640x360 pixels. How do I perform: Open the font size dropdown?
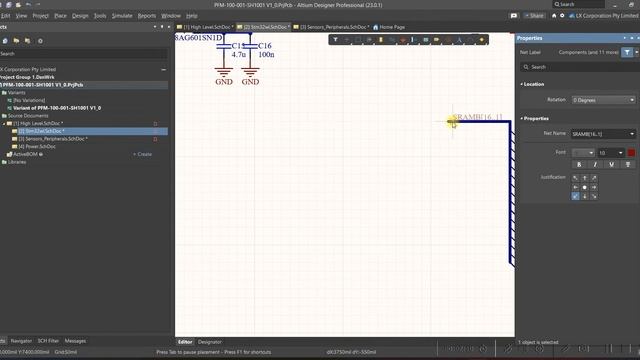(620, 153)
